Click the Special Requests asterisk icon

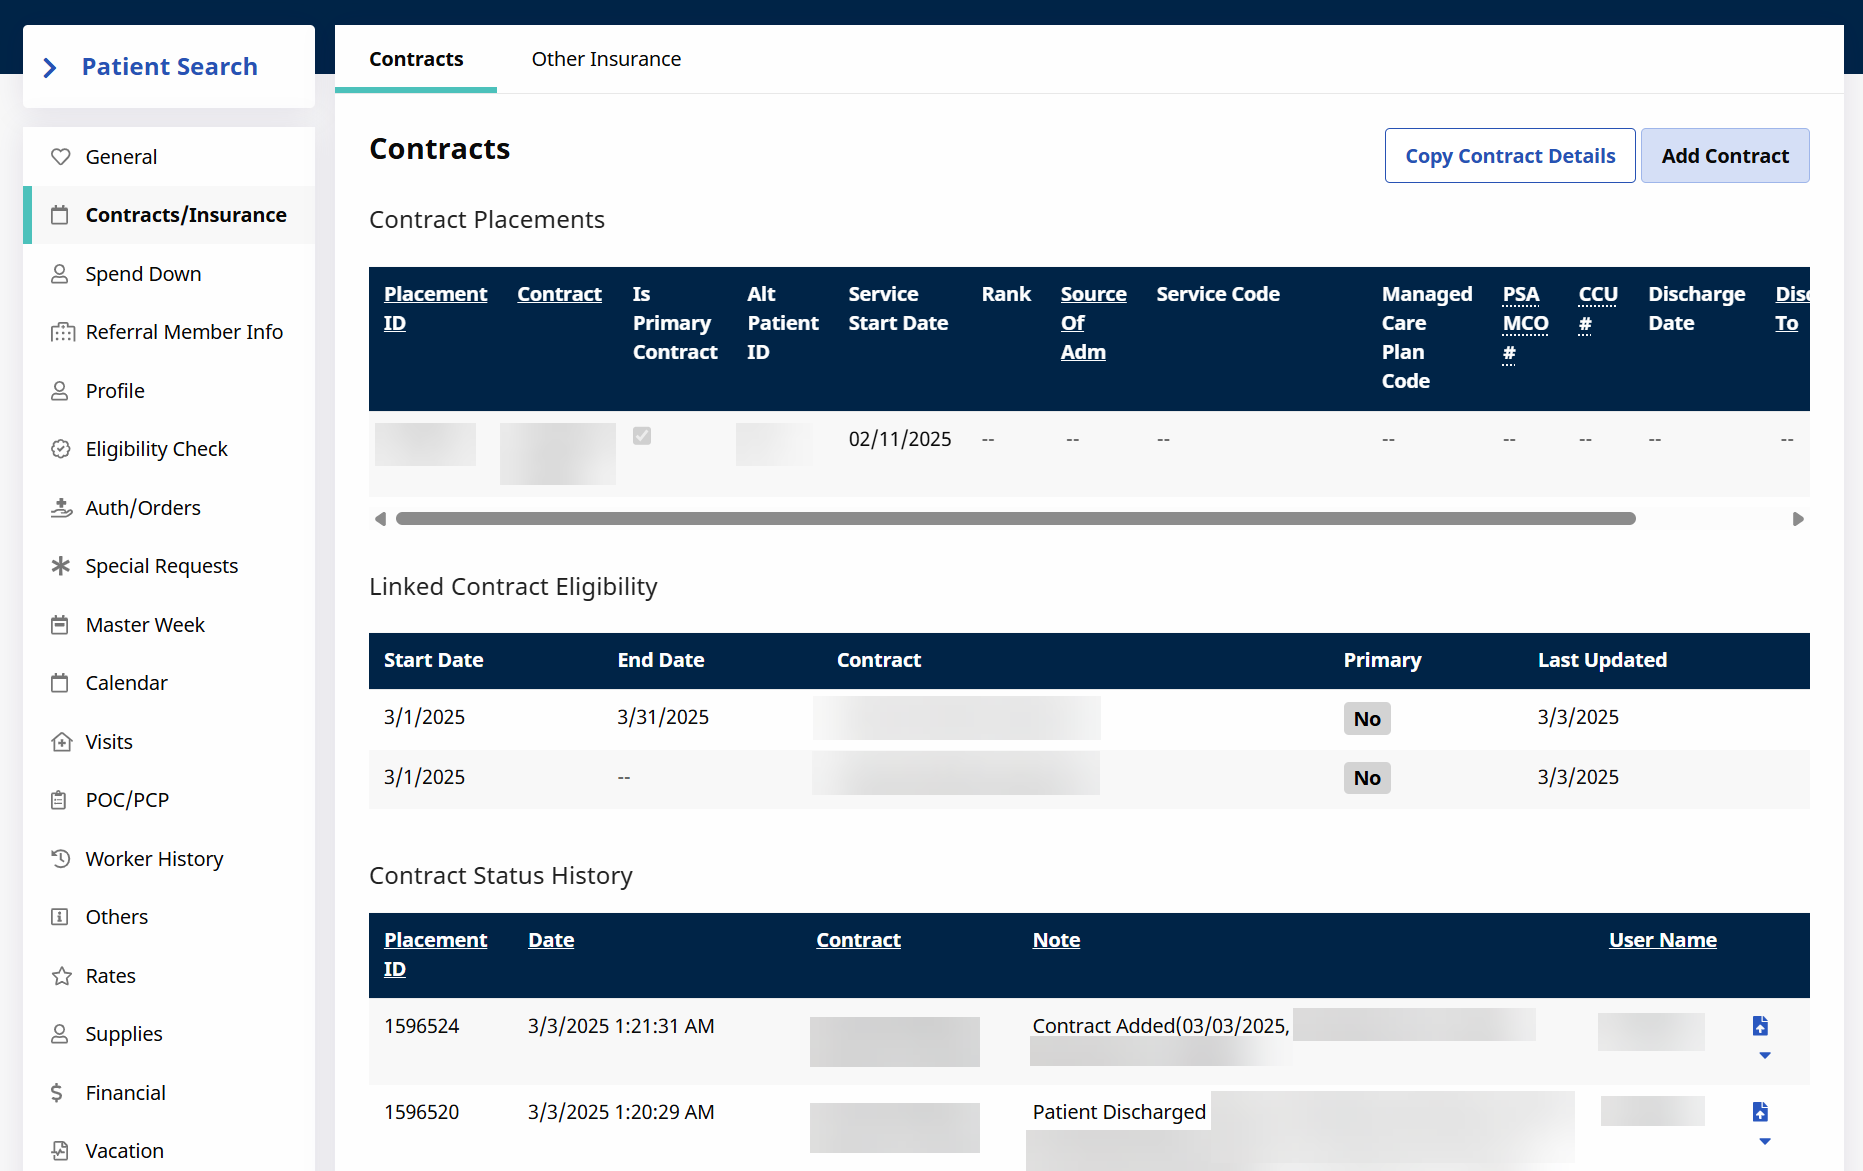point(61,566)
